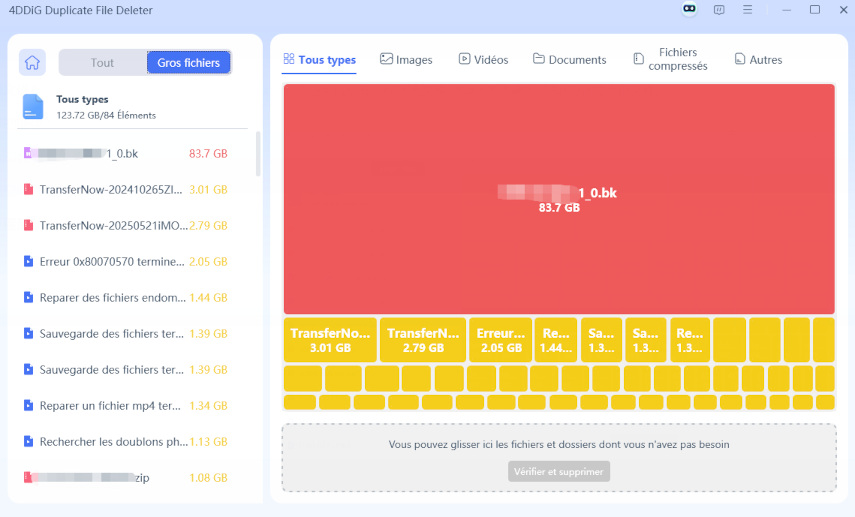Click the blue video icon of Erreur 0x80070570
The height and width of the screenshot is (517, 855).
click(28, 261)
